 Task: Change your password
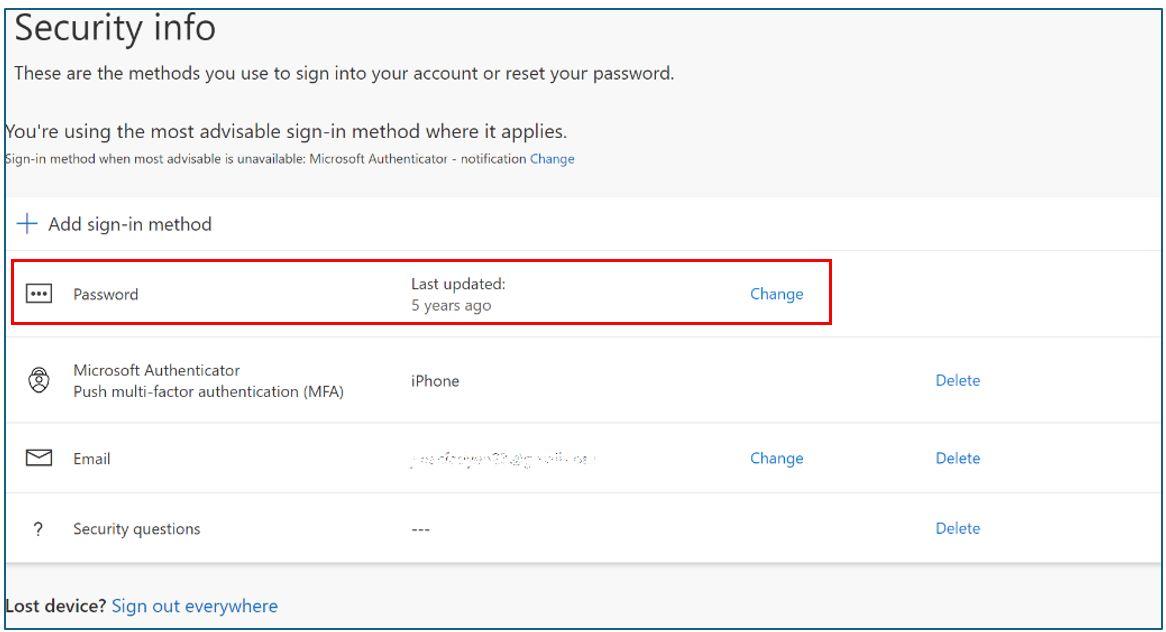tap(776, 294)
